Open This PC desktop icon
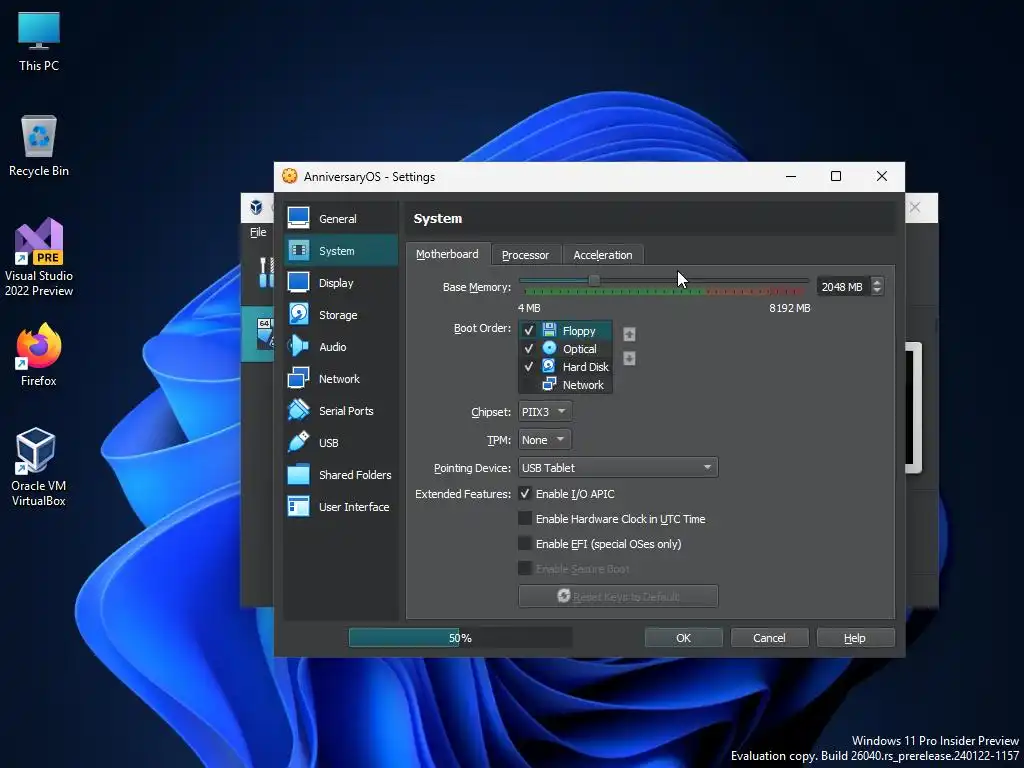 point(39,41)
